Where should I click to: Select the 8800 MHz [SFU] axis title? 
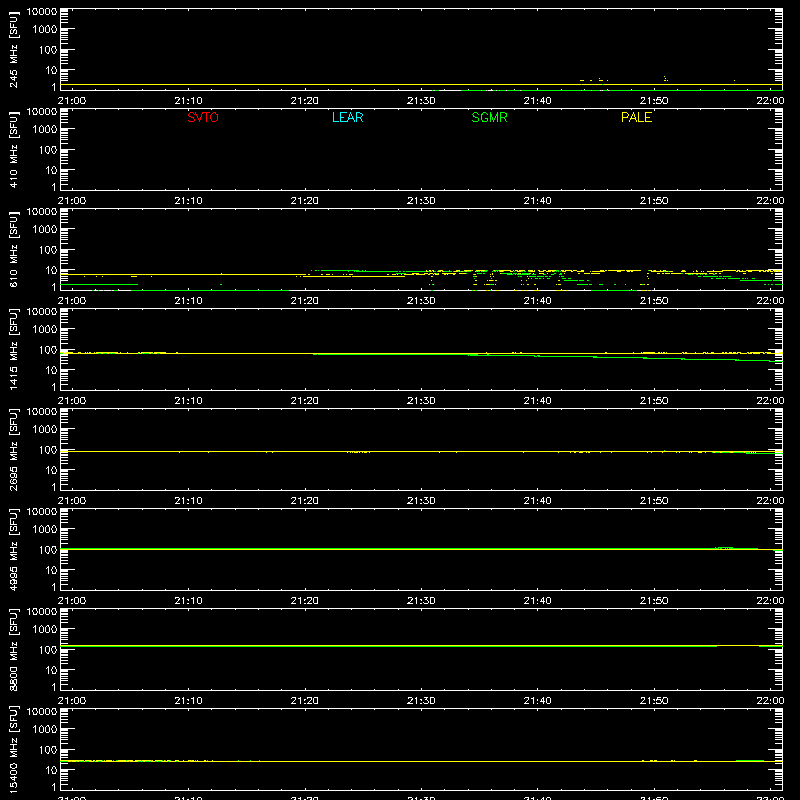(13, 649)
